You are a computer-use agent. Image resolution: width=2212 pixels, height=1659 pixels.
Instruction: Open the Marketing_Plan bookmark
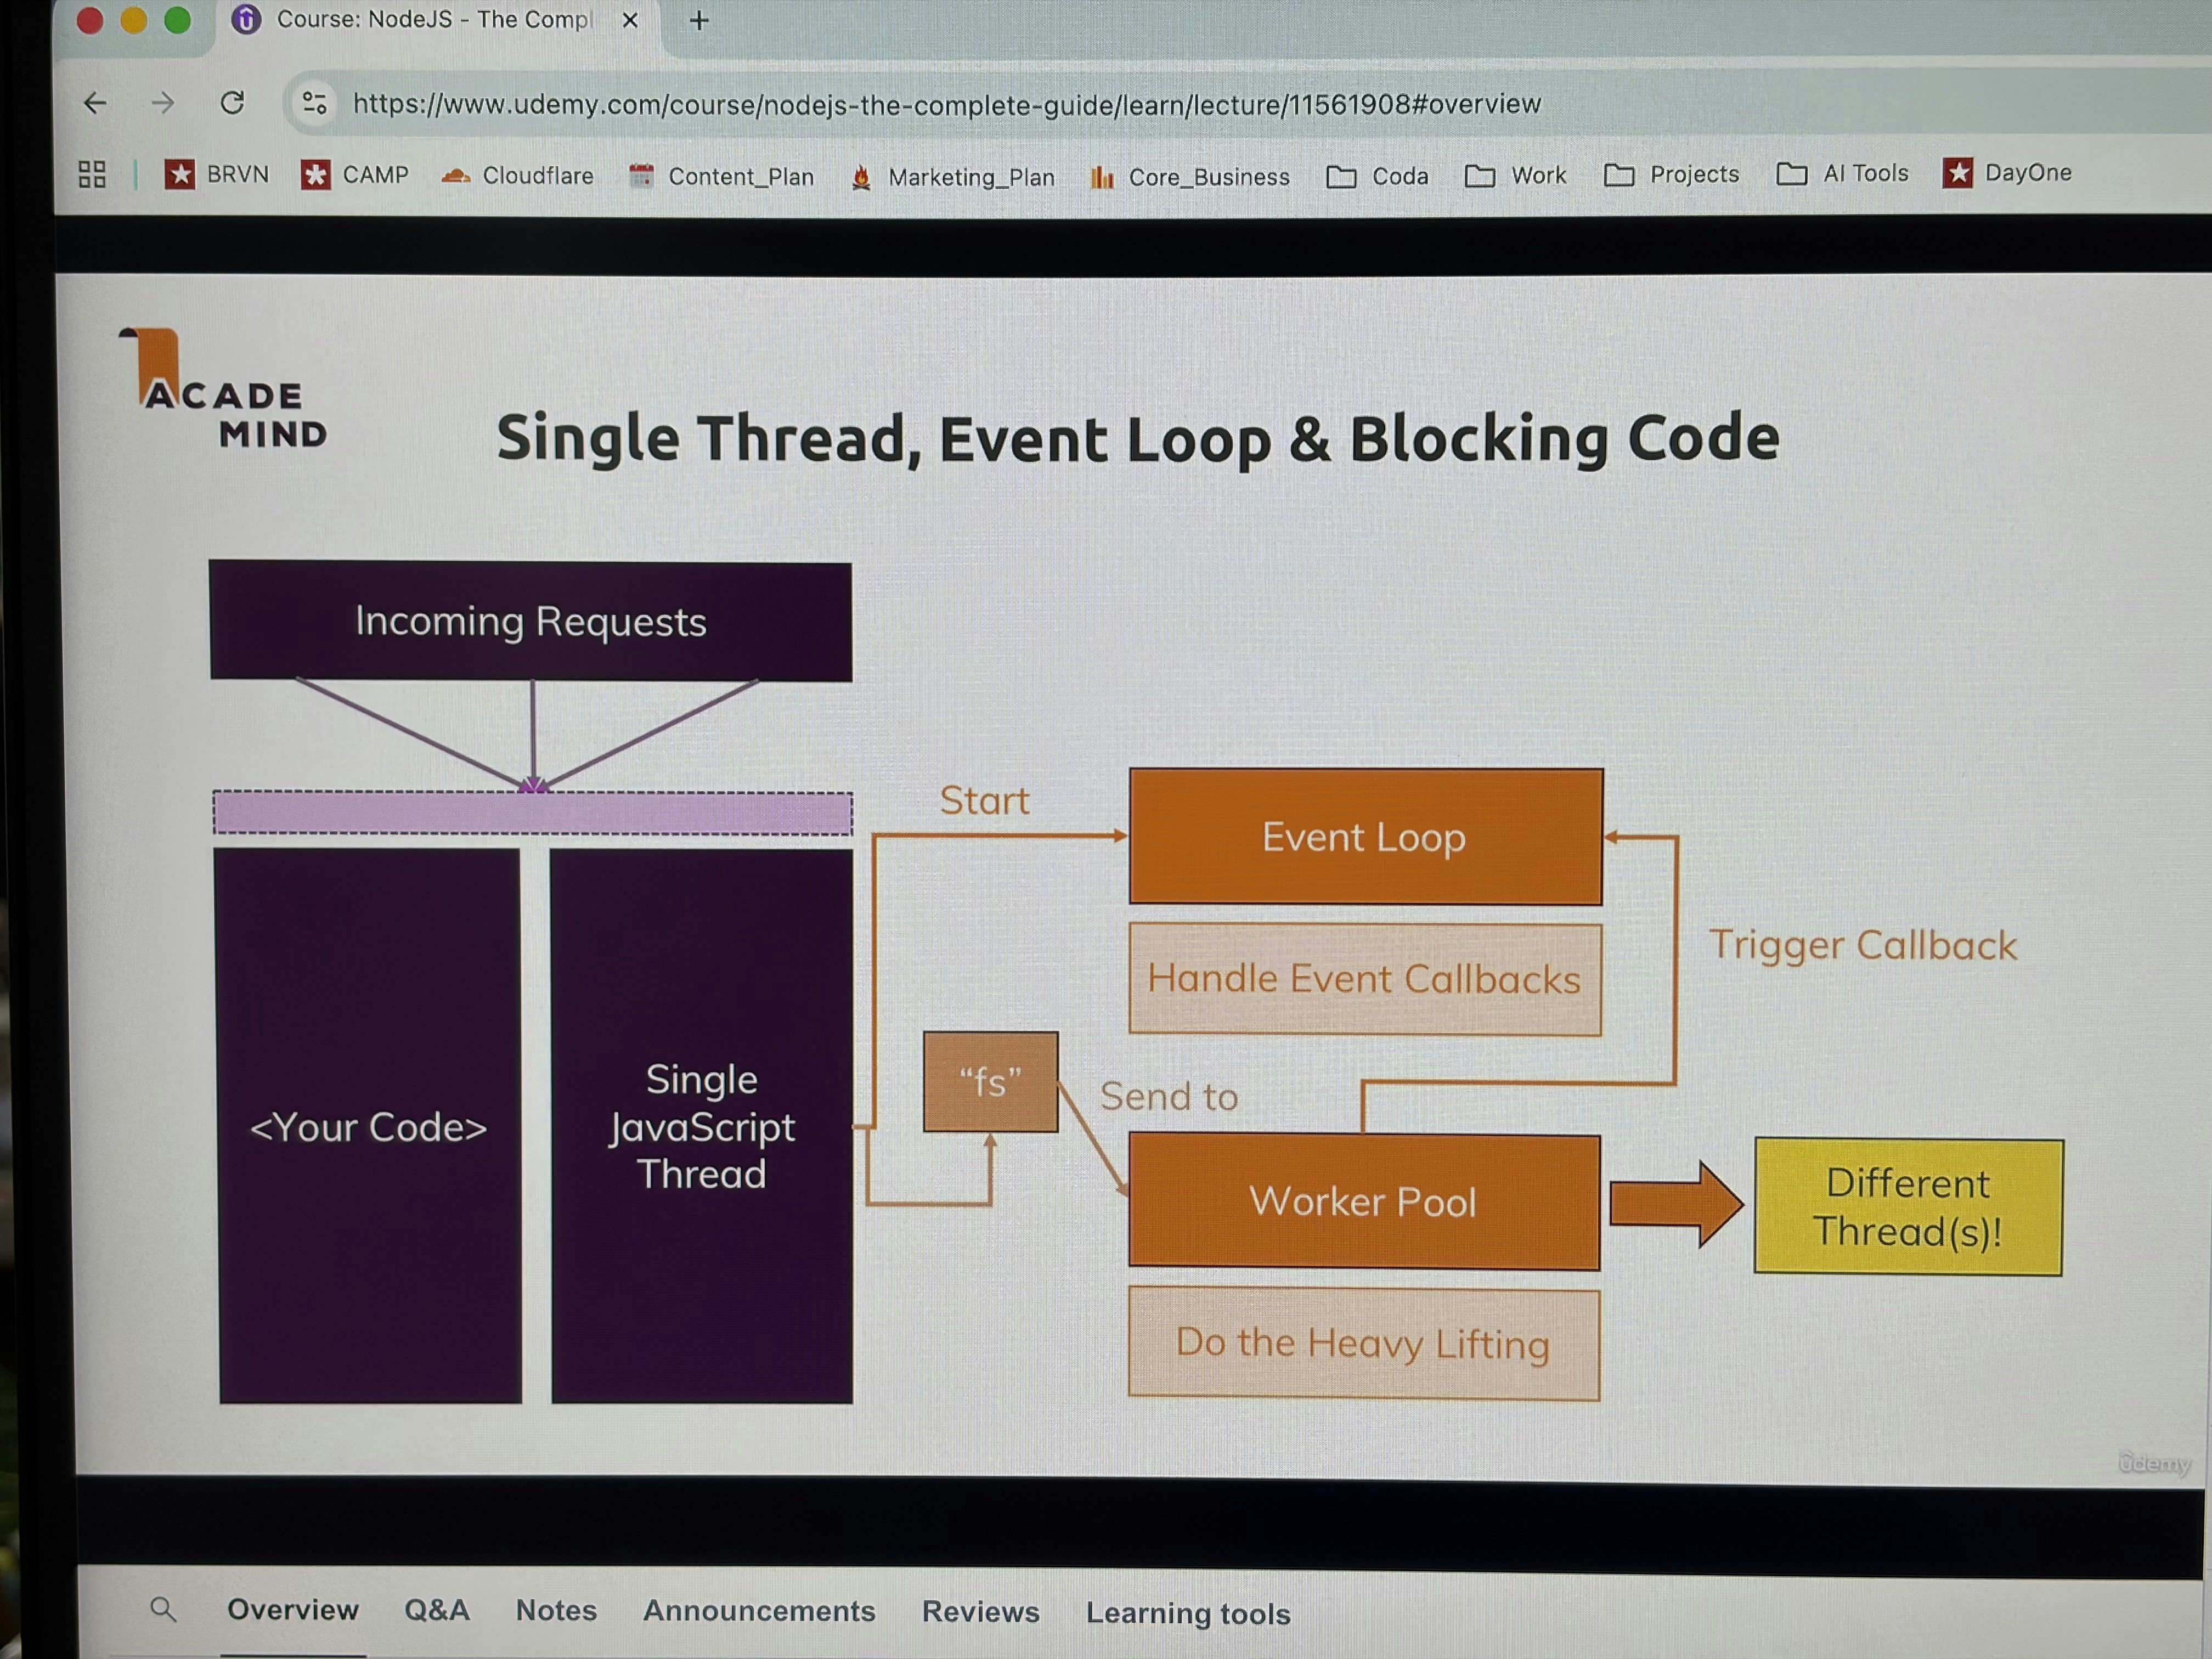pos(953,178)
